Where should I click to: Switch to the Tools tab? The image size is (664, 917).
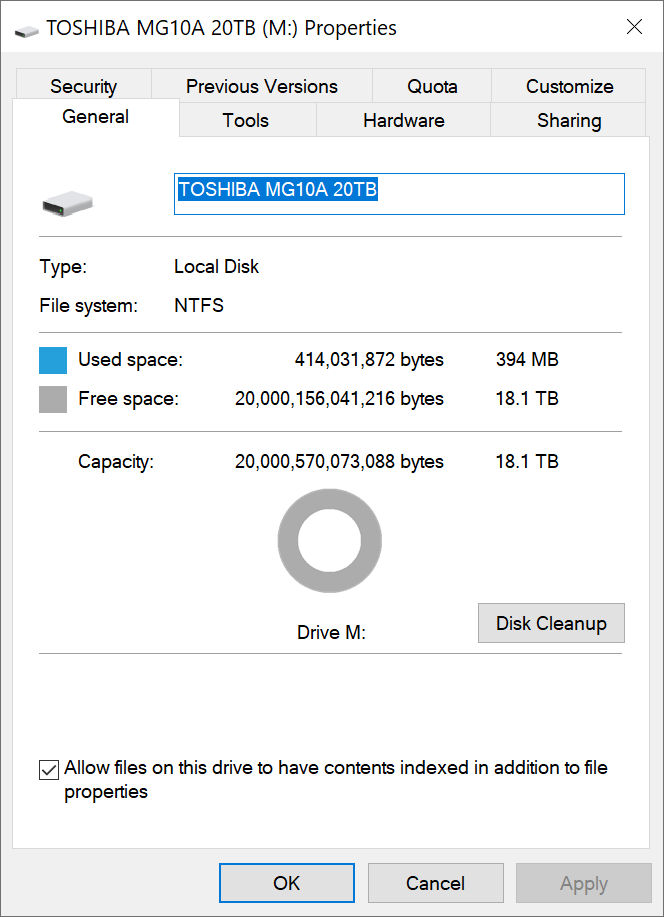[246, 121]
